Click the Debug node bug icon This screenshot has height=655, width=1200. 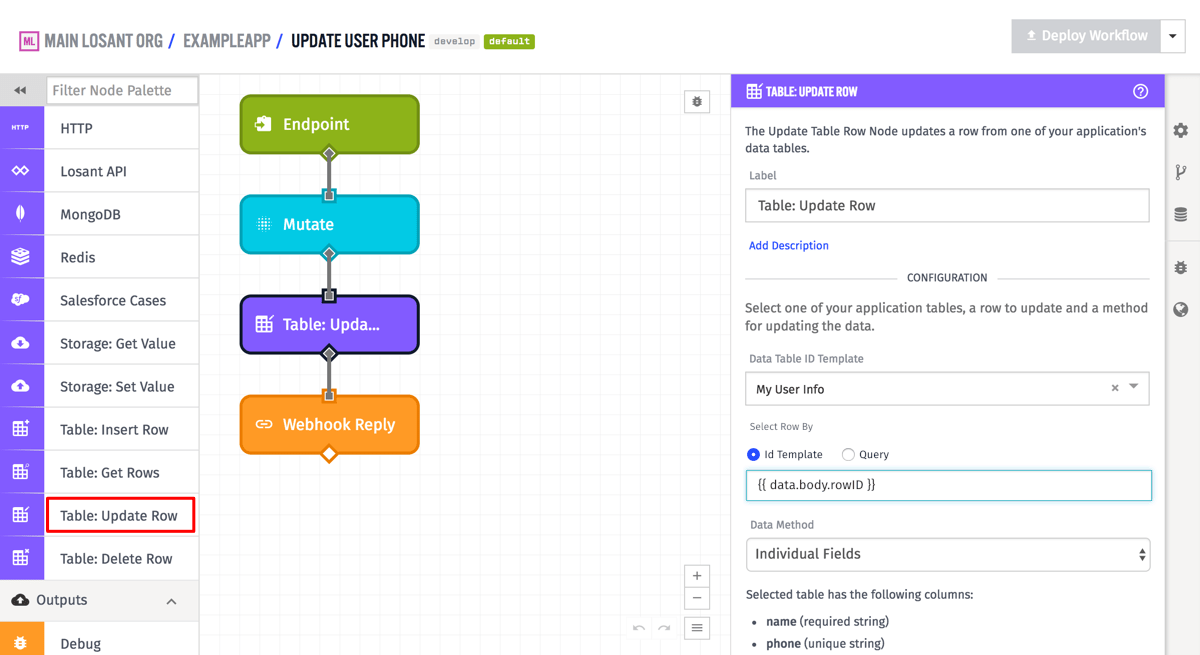click(21, 643)
